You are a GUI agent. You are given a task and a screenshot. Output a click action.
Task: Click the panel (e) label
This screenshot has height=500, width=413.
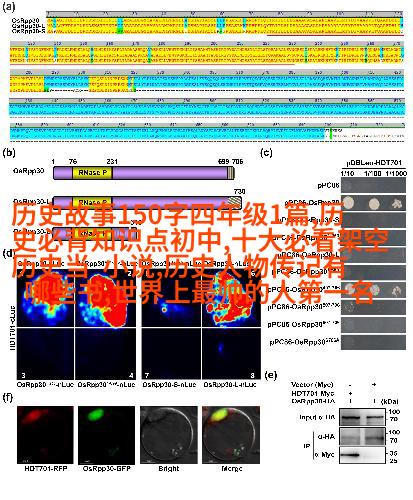[271, 375]
